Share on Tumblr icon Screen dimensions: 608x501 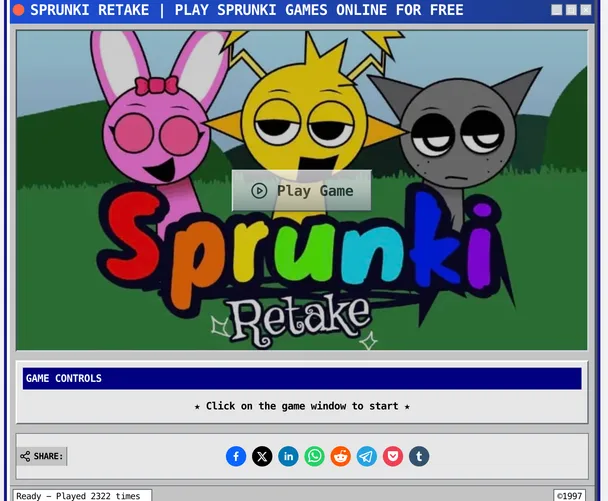coord(419,456)
